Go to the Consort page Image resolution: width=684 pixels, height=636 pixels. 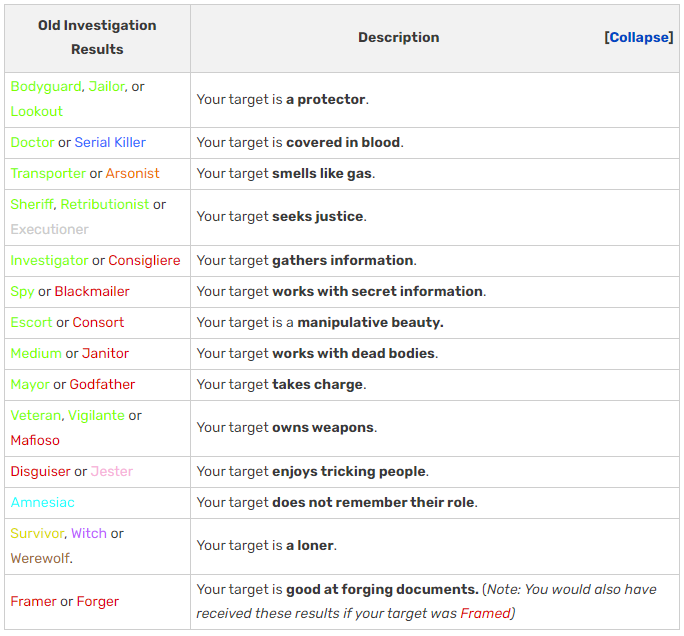click(x=98, y=322)
